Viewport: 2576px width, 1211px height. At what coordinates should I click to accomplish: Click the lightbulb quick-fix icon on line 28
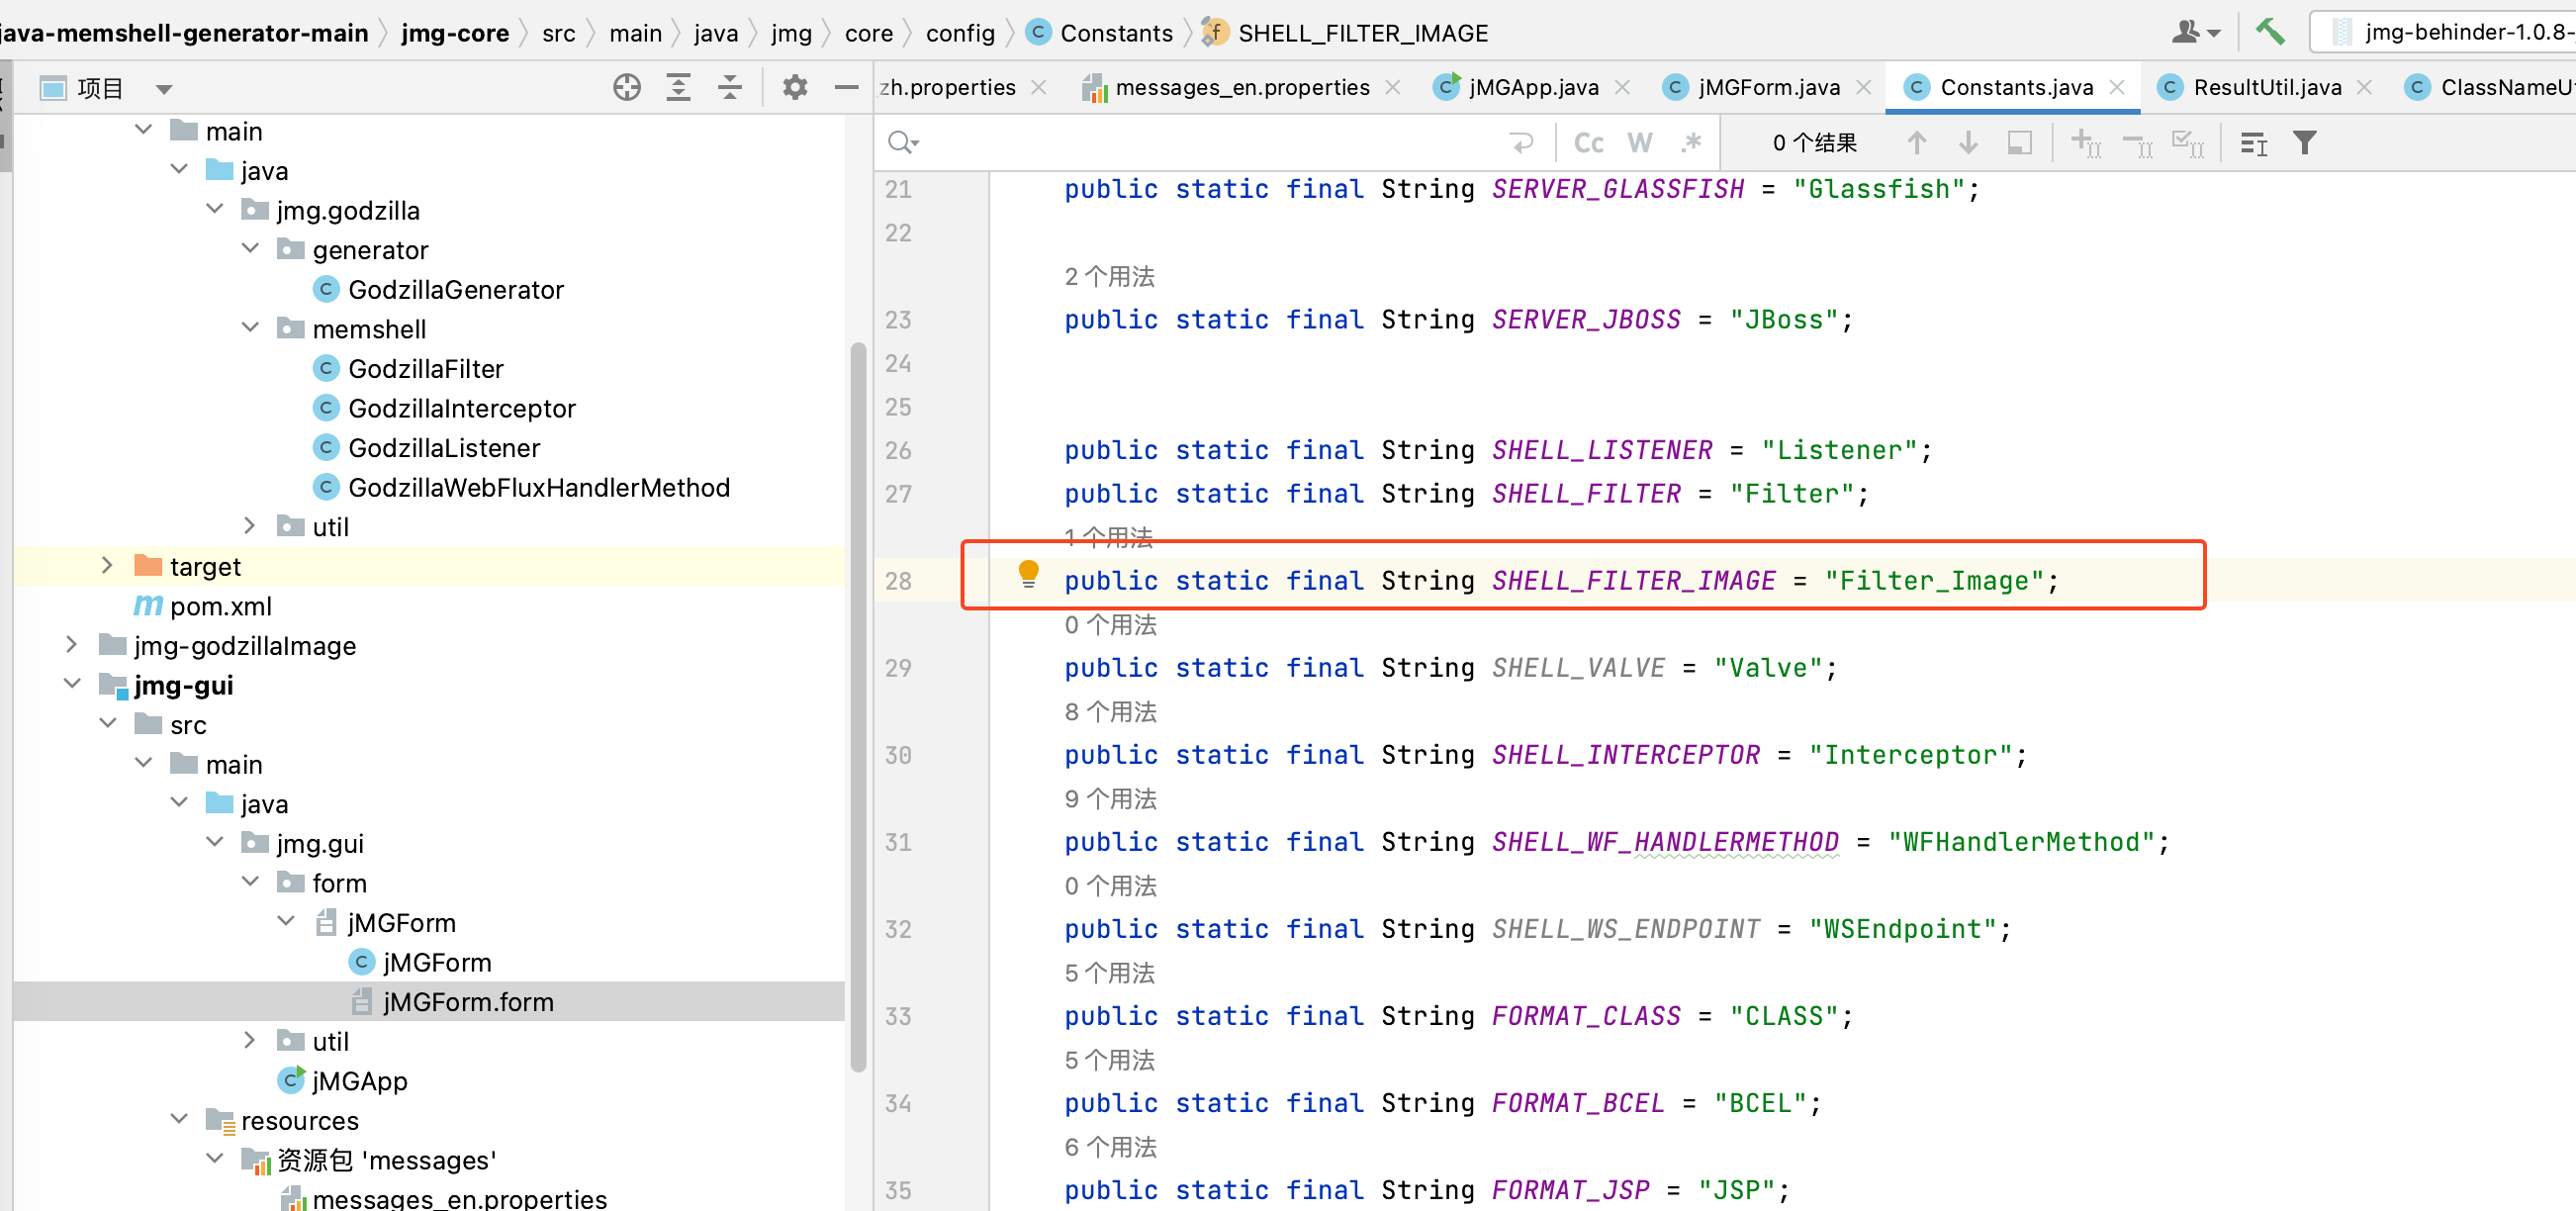1028,574
